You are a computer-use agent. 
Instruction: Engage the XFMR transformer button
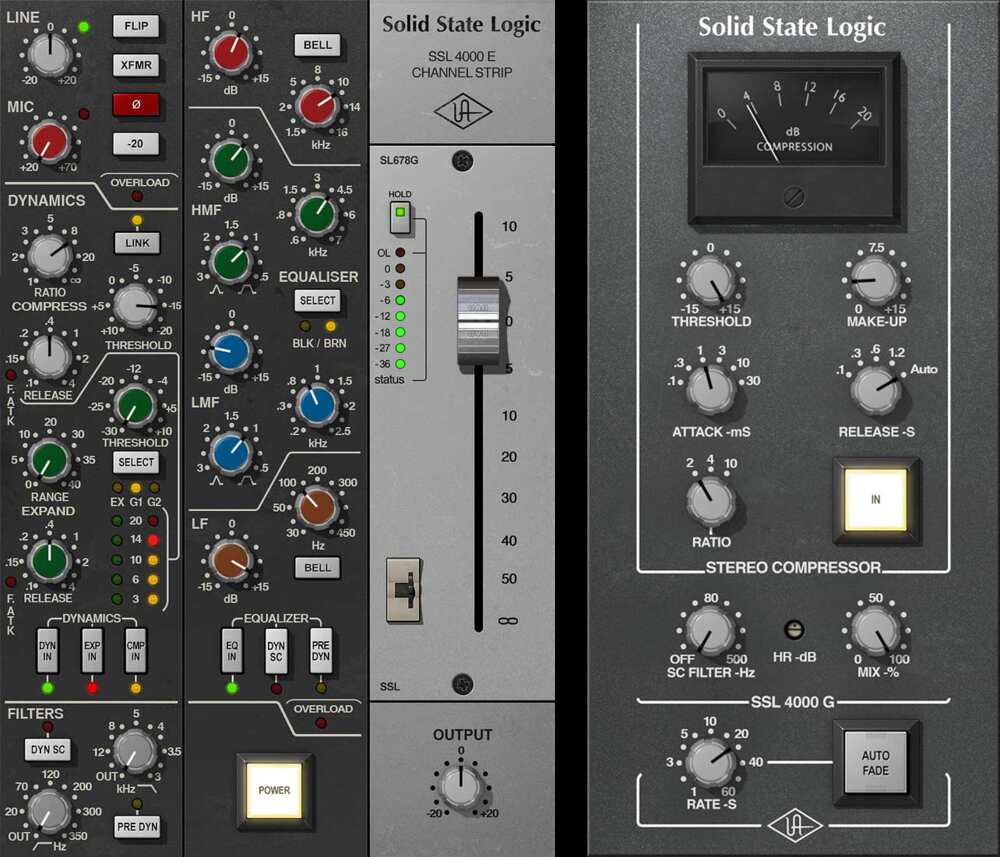[x=137, y=65]
